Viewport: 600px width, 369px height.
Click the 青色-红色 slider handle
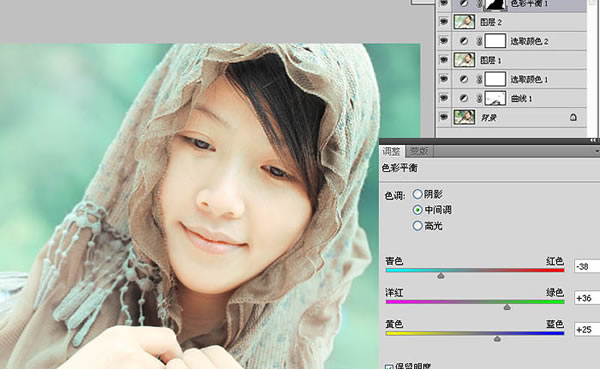441,275
